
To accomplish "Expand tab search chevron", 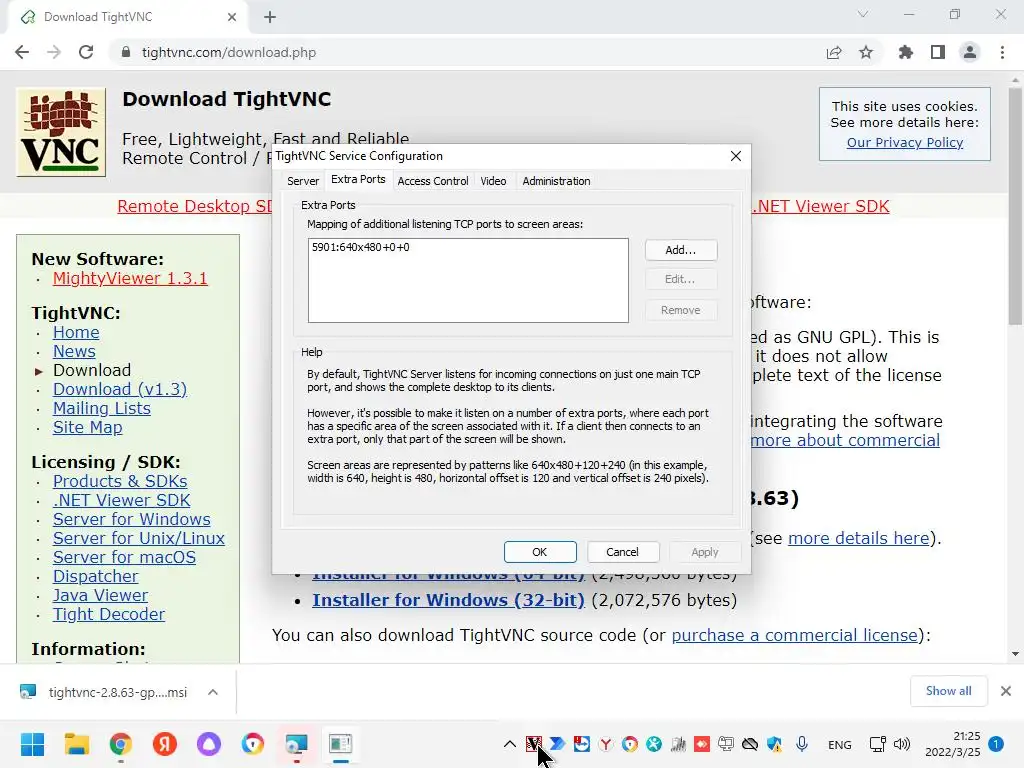I will point(863,14).
